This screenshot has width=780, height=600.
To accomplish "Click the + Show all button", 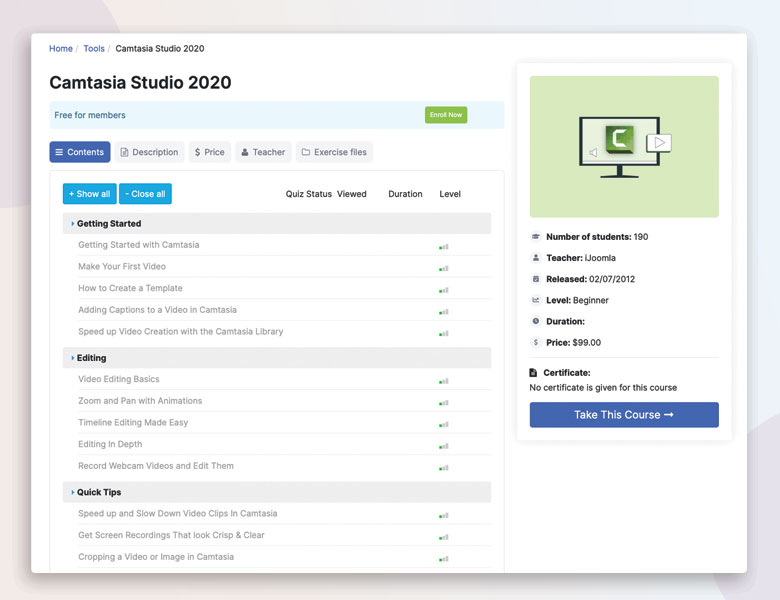I will click(x=90, y=194).
